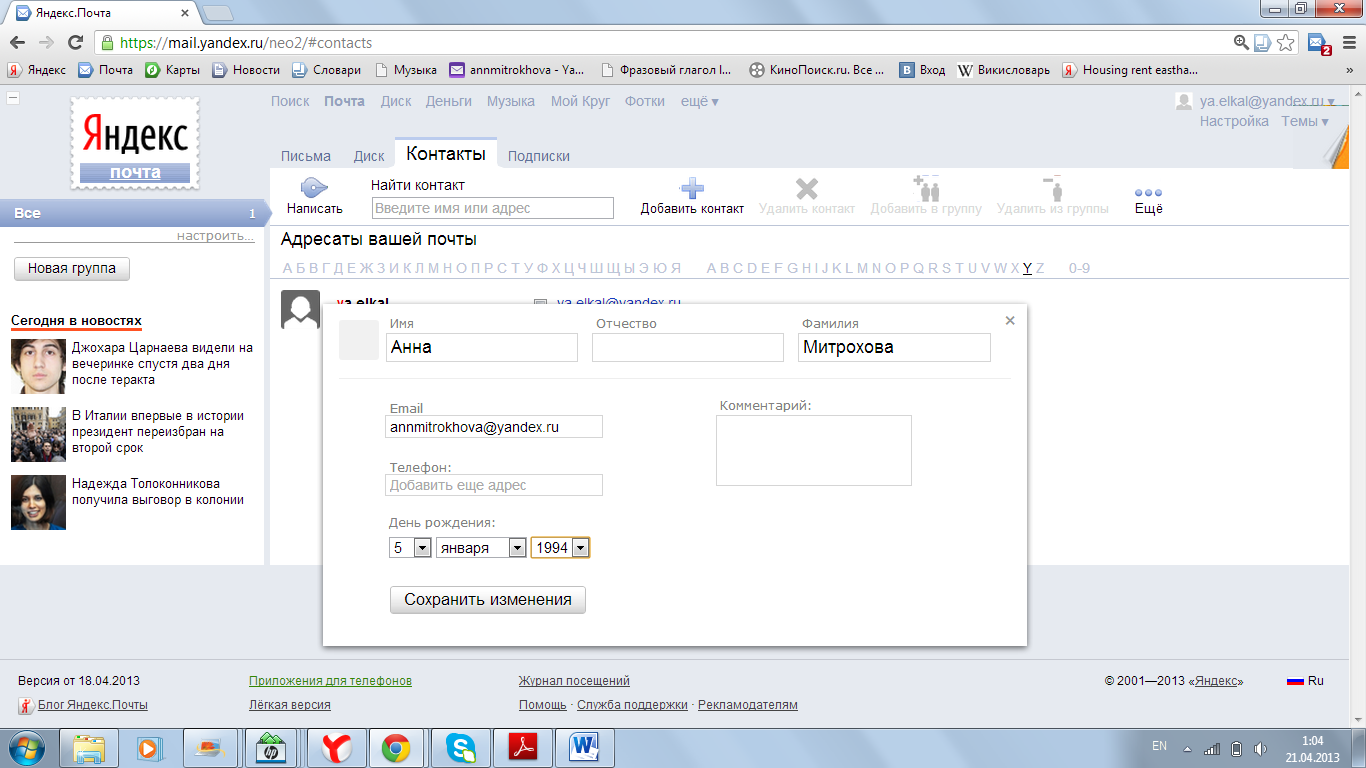Open Adobe Reader from taskbar
Viewport: 1366px width, 768px height.
pos(524,747)
